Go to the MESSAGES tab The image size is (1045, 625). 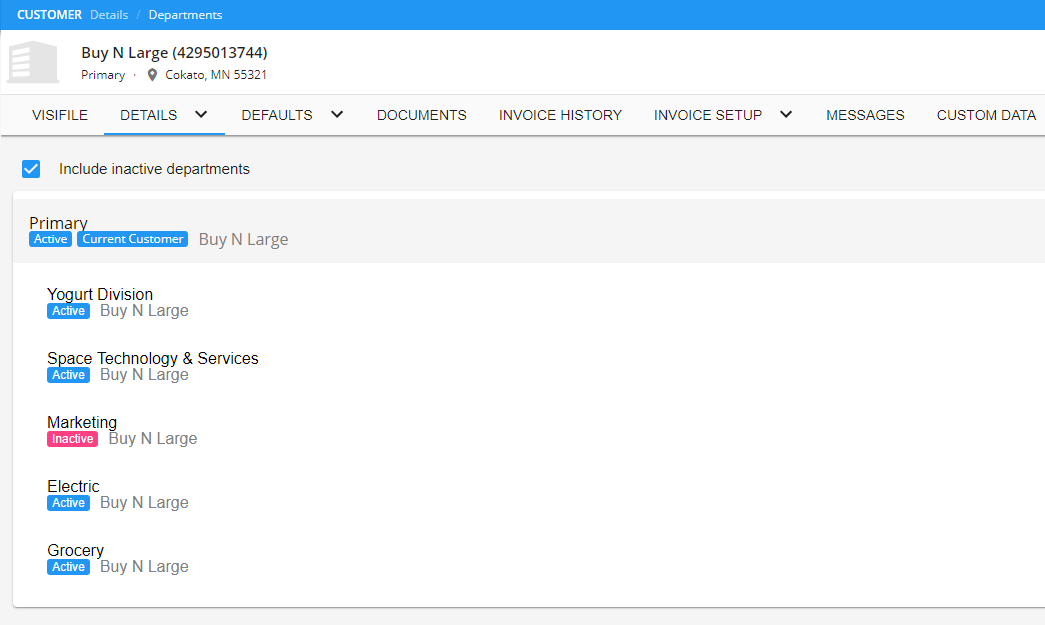(865, 115)
